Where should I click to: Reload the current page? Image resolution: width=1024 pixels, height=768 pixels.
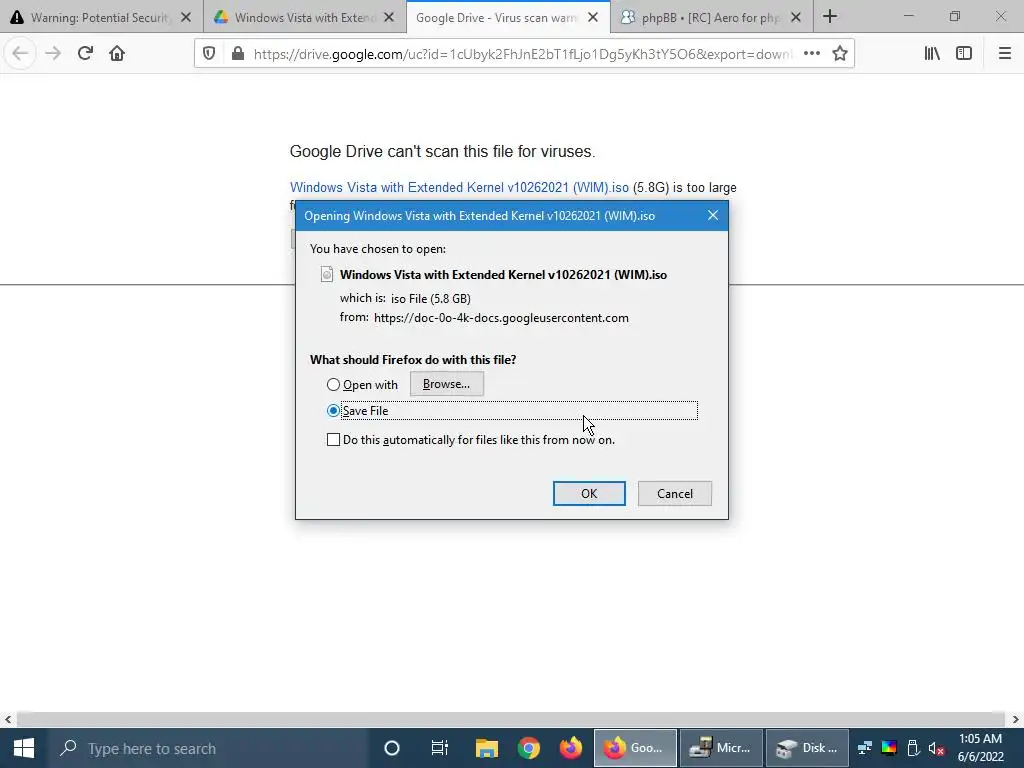point(85,54)
